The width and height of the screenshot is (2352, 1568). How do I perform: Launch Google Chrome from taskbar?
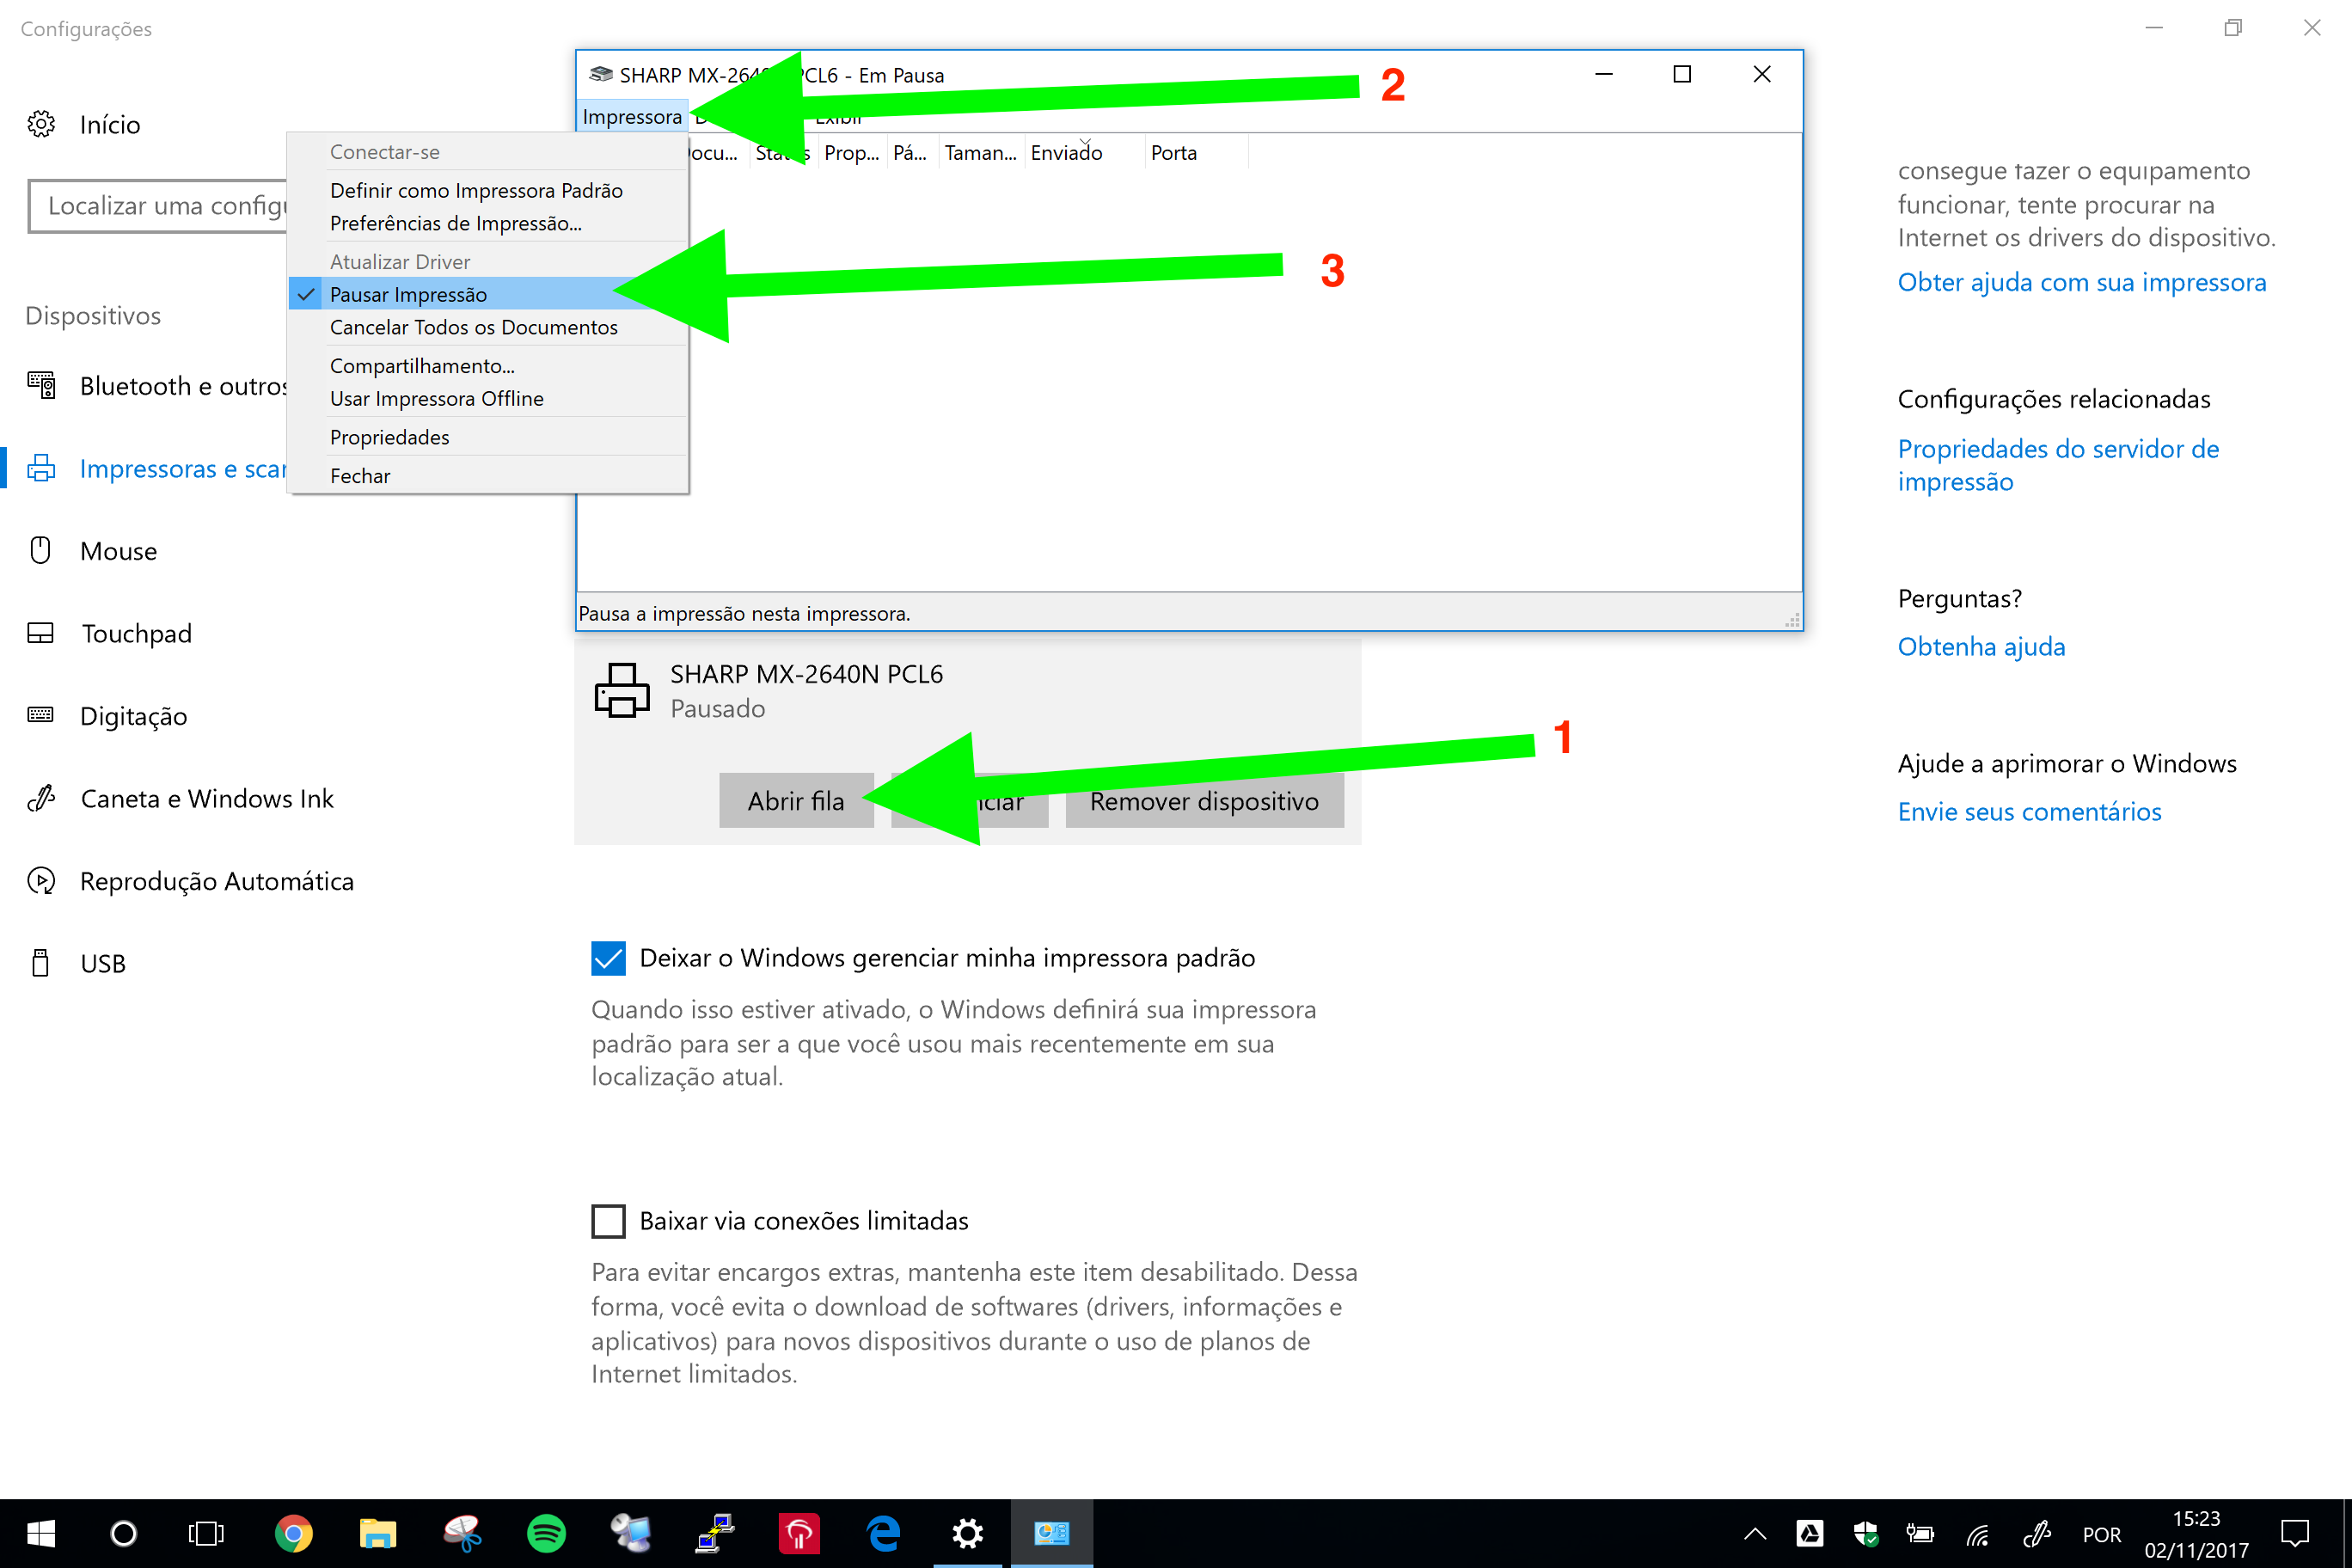point(293,1533)
